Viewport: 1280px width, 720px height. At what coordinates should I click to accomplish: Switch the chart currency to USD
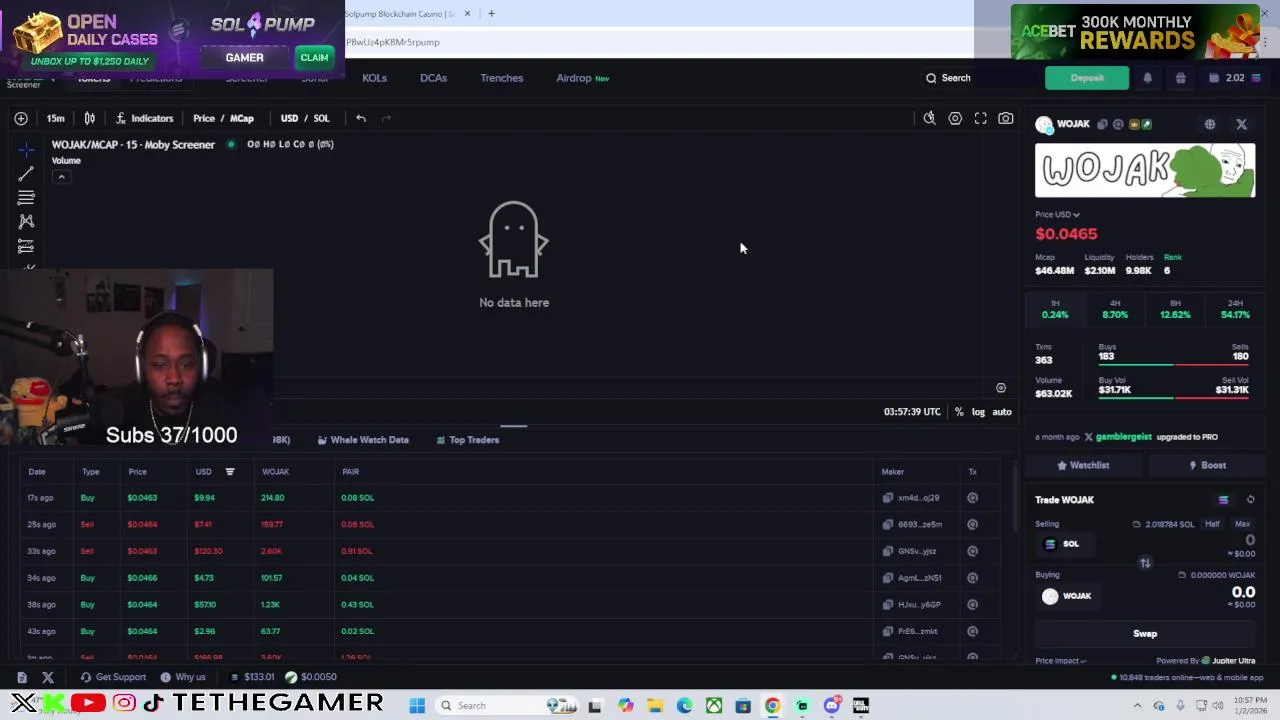[289, 118]
